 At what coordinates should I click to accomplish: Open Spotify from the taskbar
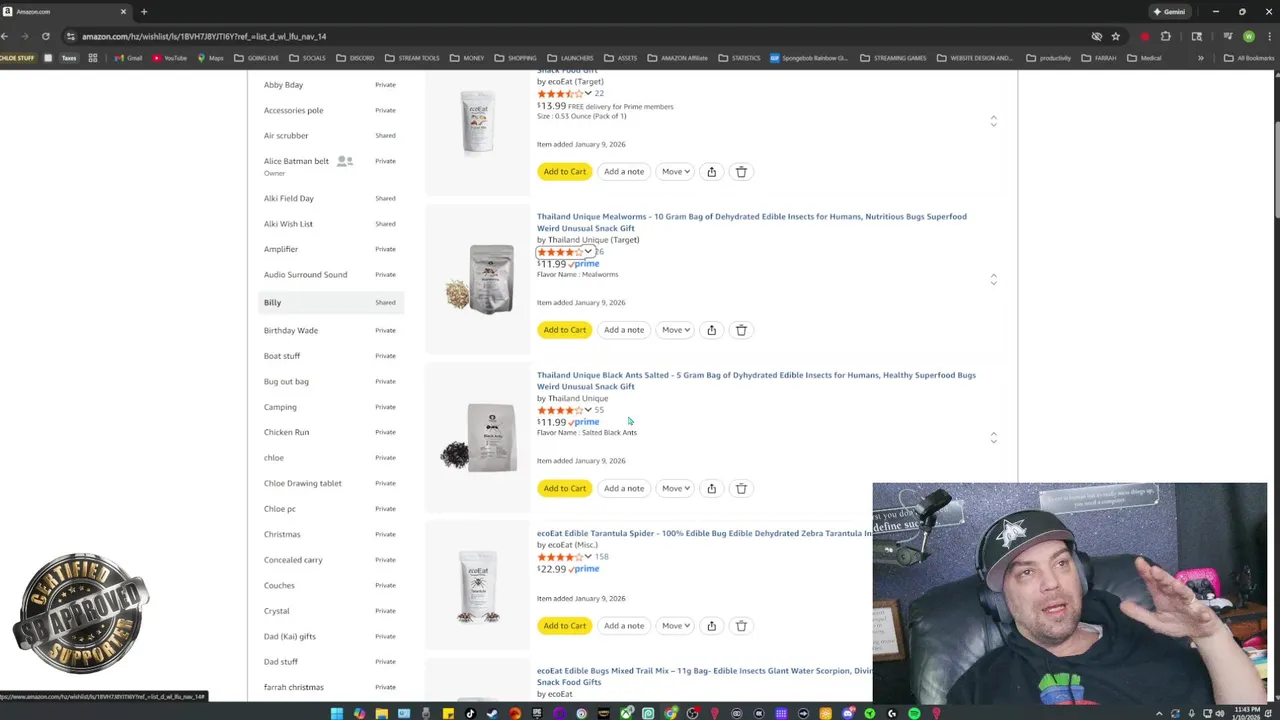914,713
